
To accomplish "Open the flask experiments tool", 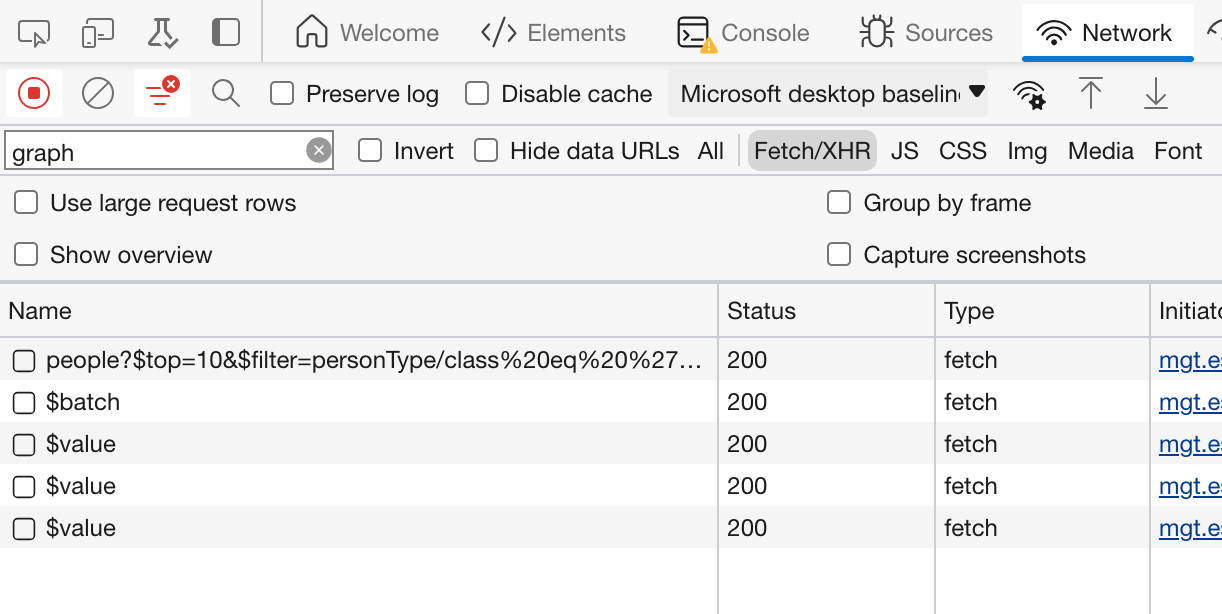I will tap(162, 32).
